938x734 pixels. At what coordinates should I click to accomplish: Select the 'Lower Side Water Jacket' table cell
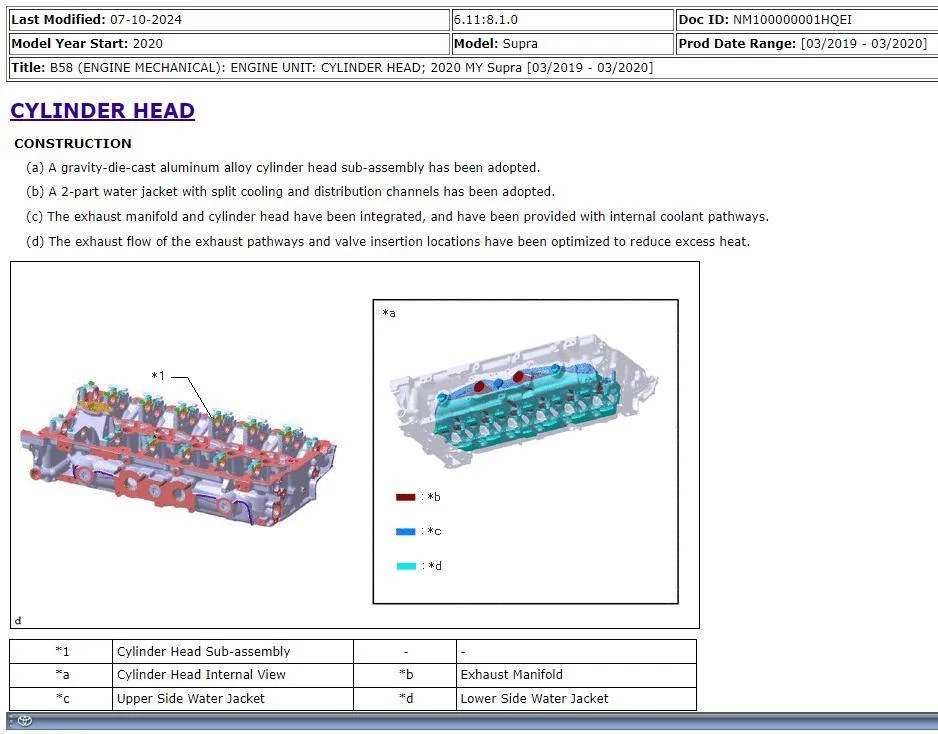[576, 699]
